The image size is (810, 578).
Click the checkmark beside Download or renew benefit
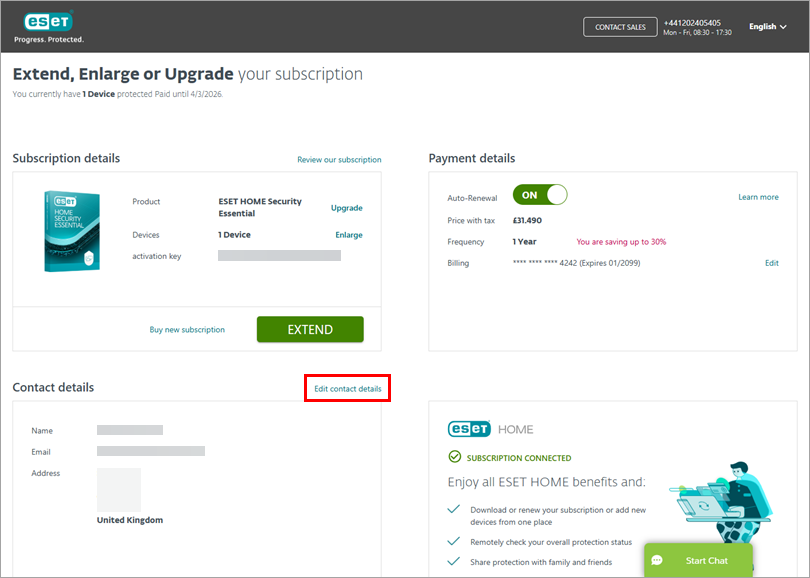454,510
